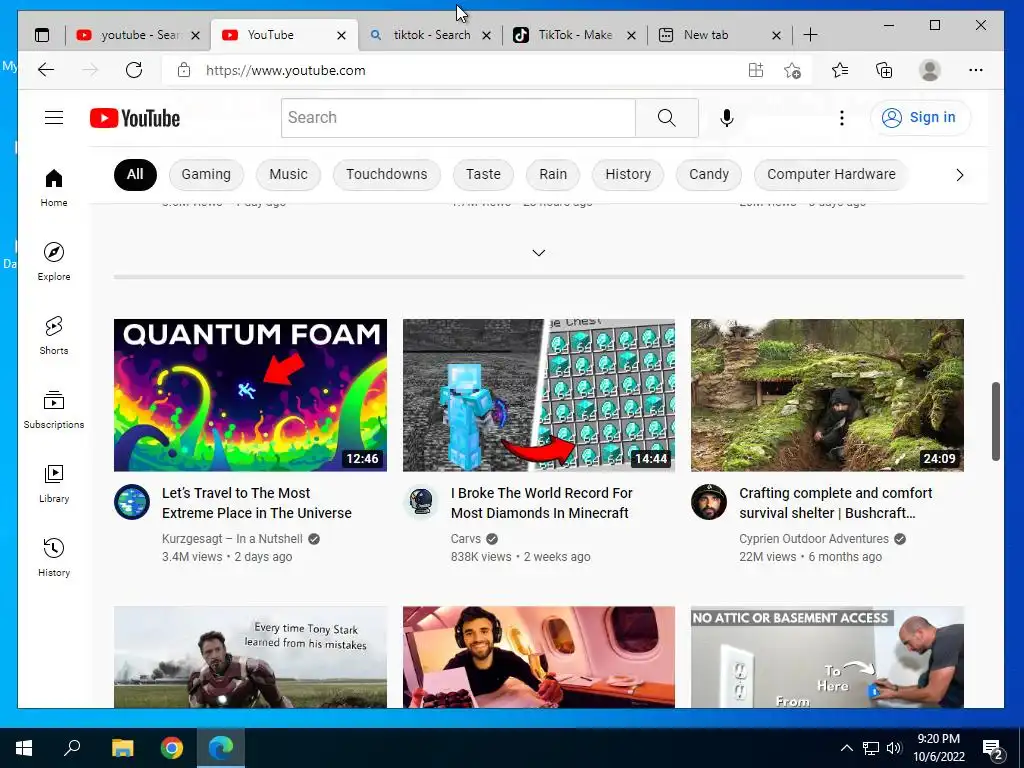Open Shorts in the sidebar
The width and height of the screenshot is (1024, 768).
[x=54, y=335]
